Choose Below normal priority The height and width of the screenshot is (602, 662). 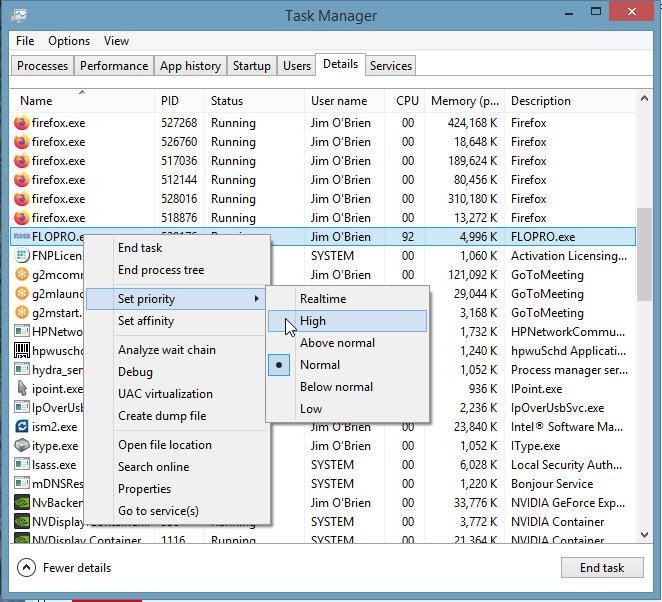336,387
